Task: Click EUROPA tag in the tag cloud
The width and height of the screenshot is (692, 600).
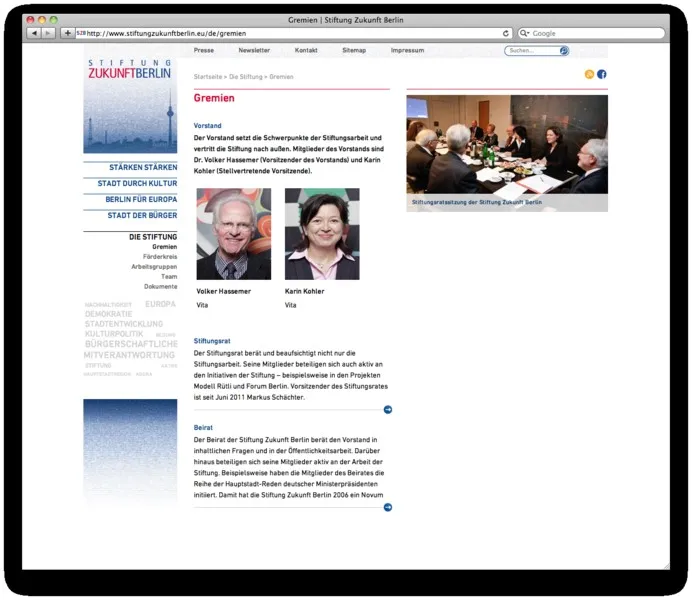Action: click(x=160, y=304)
